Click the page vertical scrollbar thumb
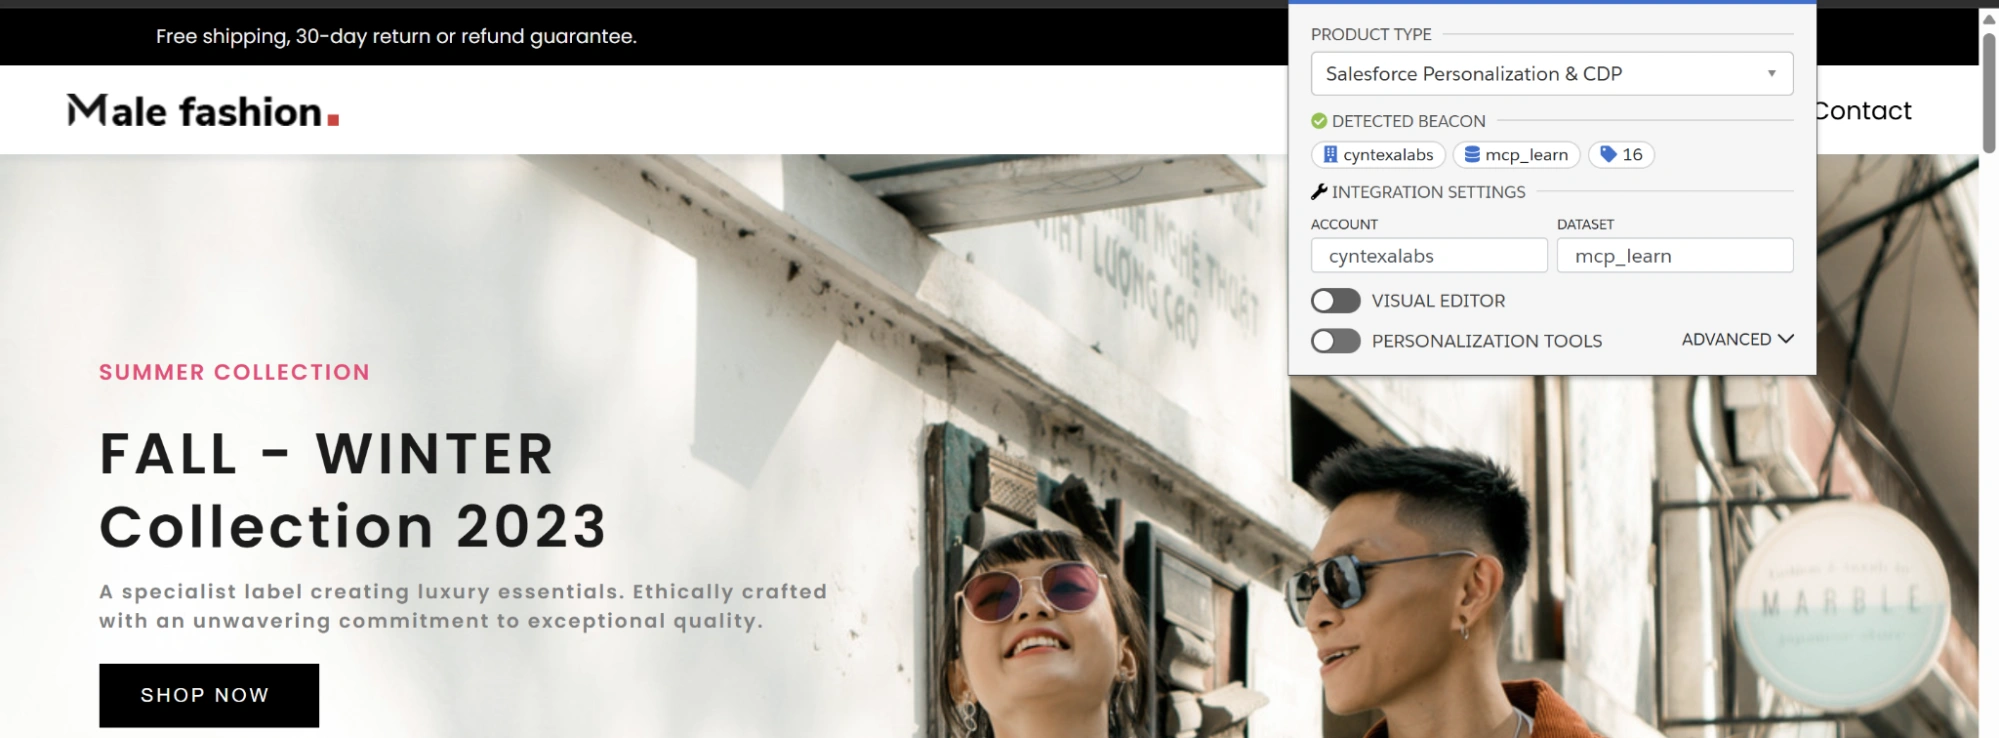 point(1989,92)
